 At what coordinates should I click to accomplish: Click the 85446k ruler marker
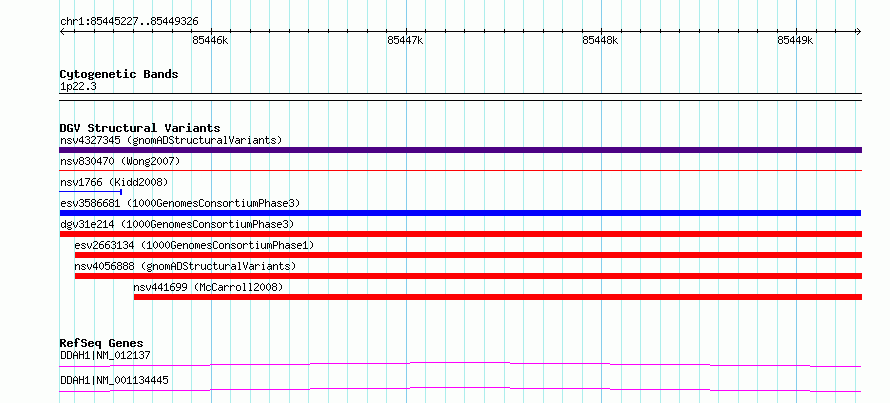click(211, 40)
